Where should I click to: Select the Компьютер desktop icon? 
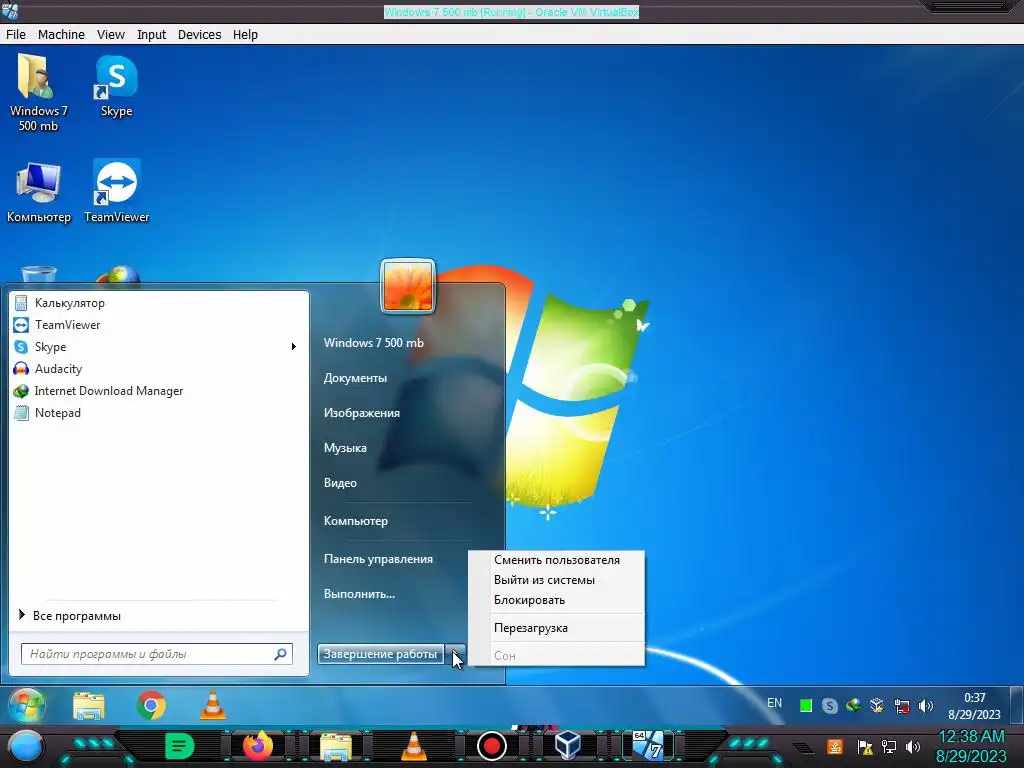(x=39, y=192)
